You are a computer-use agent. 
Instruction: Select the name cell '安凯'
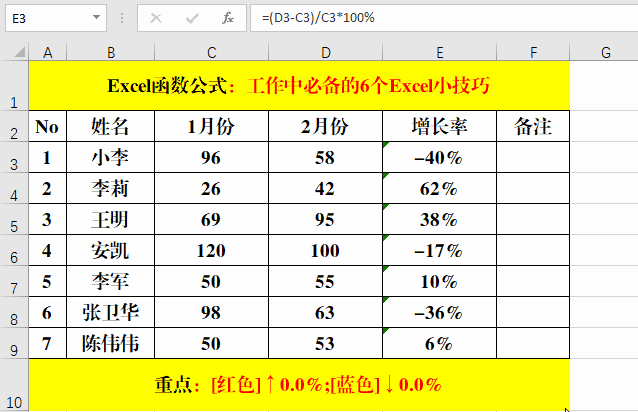111,250
